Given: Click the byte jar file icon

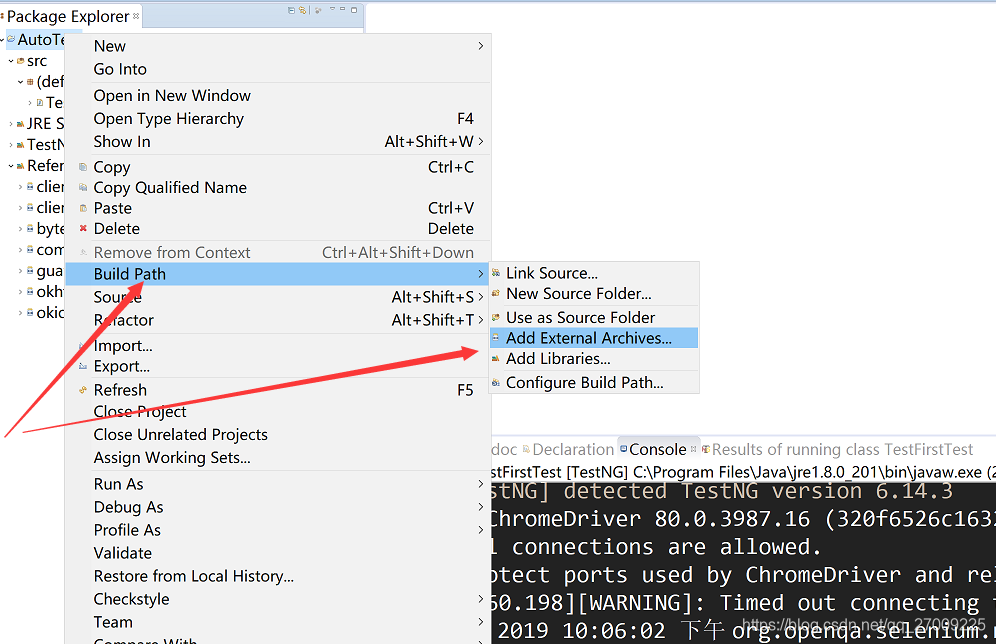Looking at the screenshot, I should pyautogui.click(x=30, y=229).
